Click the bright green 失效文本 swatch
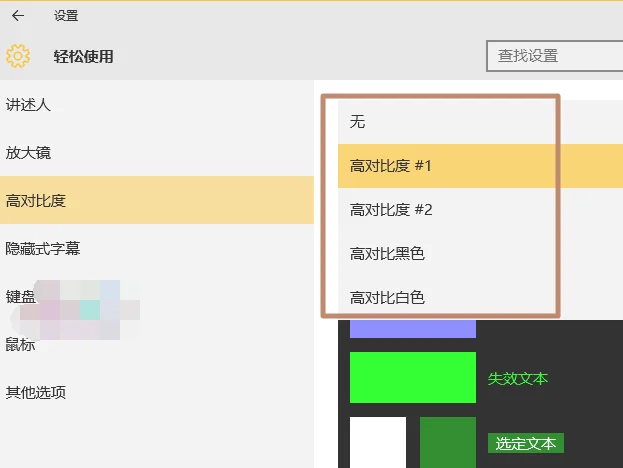The width and height of the screenshot is (623, 468). pos(413,377)
